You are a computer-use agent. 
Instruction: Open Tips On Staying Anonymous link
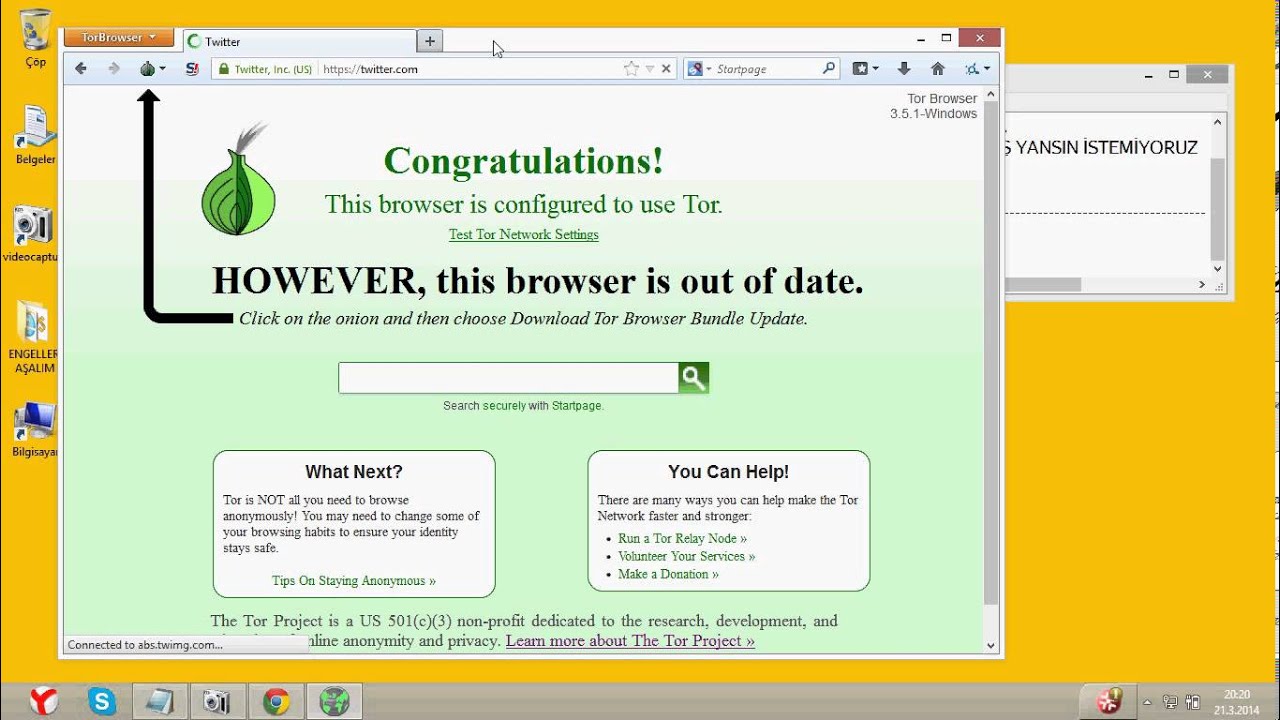[x=354, y=581]
